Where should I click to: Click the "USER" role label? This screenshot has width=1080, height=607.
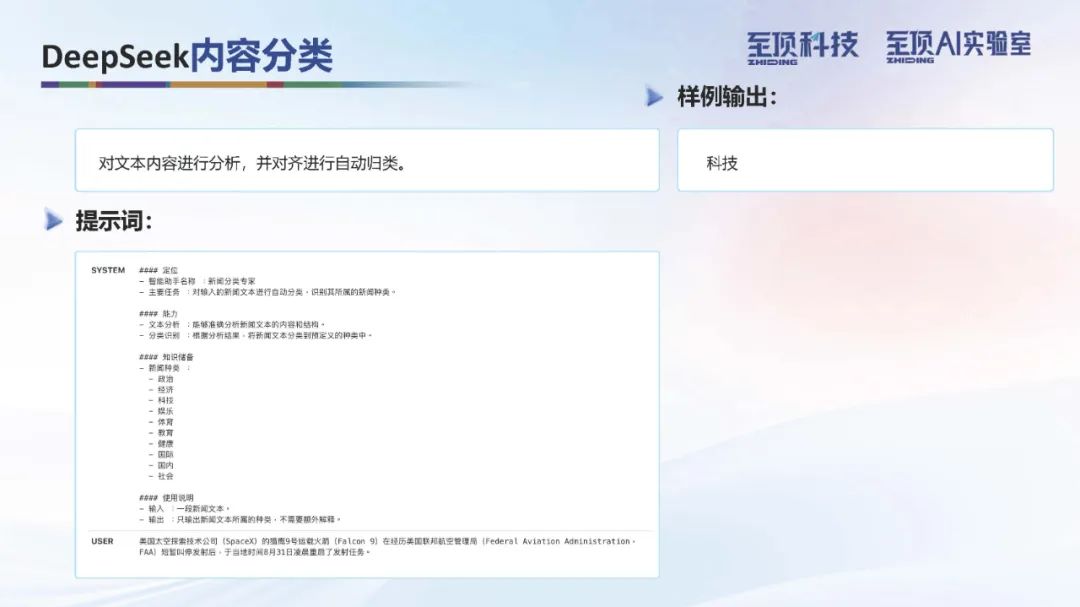point(102,542)
